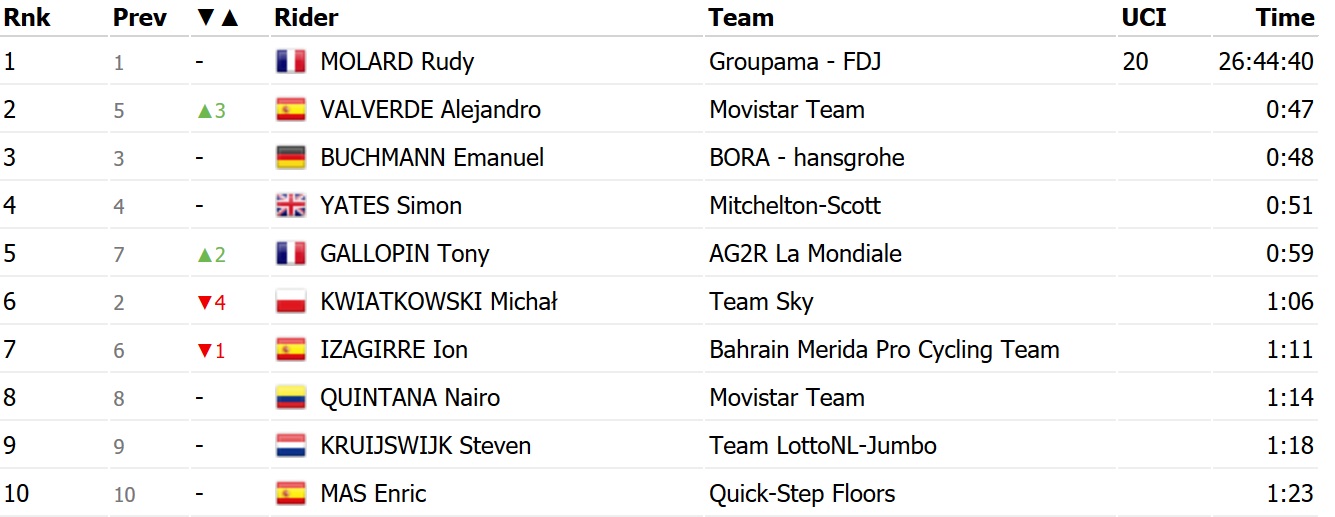Image resolution: width=1335 pixels, height=517 pixels.
Task: Click the Team column header
Action: coord(741,18)
